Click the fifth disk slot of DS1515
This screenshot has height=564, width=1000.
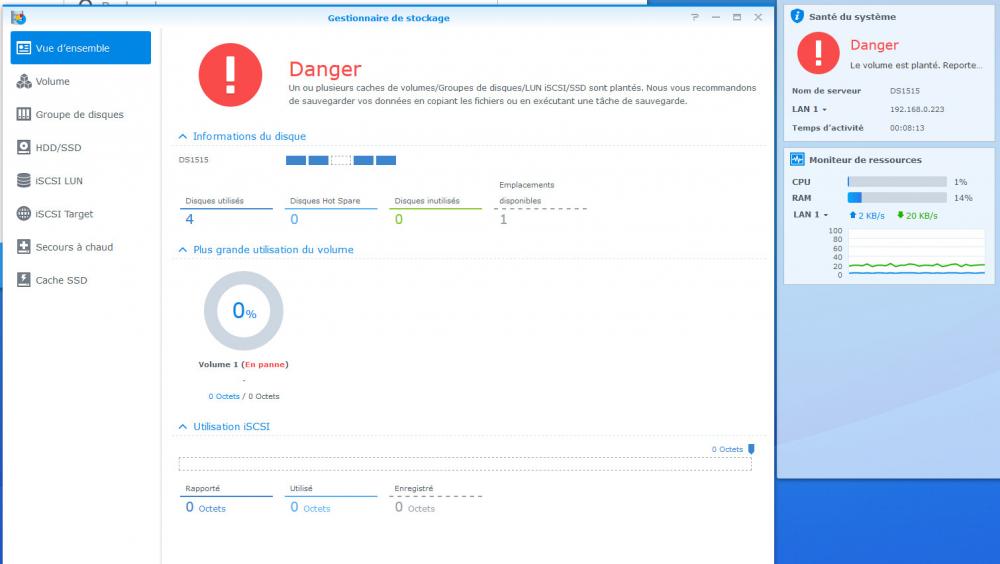[386, 160]
